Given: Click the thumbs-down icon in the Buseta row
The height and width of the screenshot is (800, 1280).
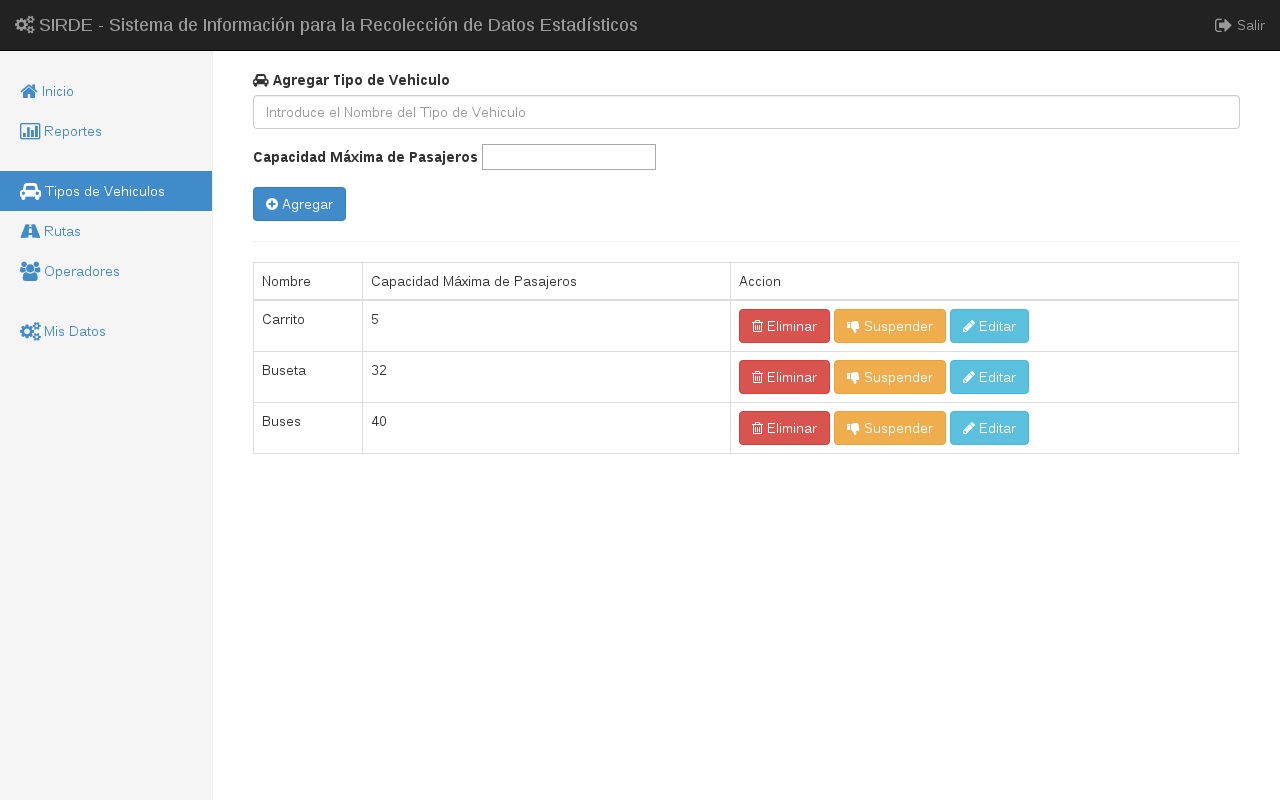Looking at the screenshot, I should [x=853, y=377].
